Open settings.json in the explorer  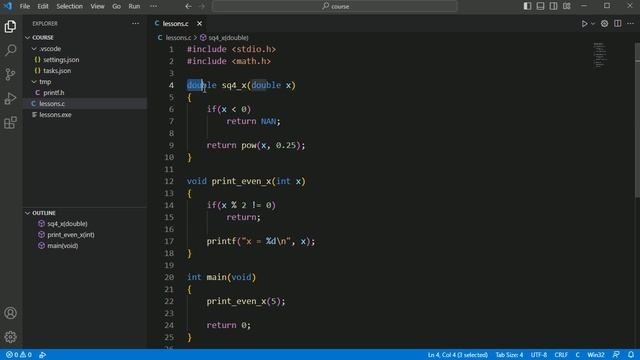61,60
